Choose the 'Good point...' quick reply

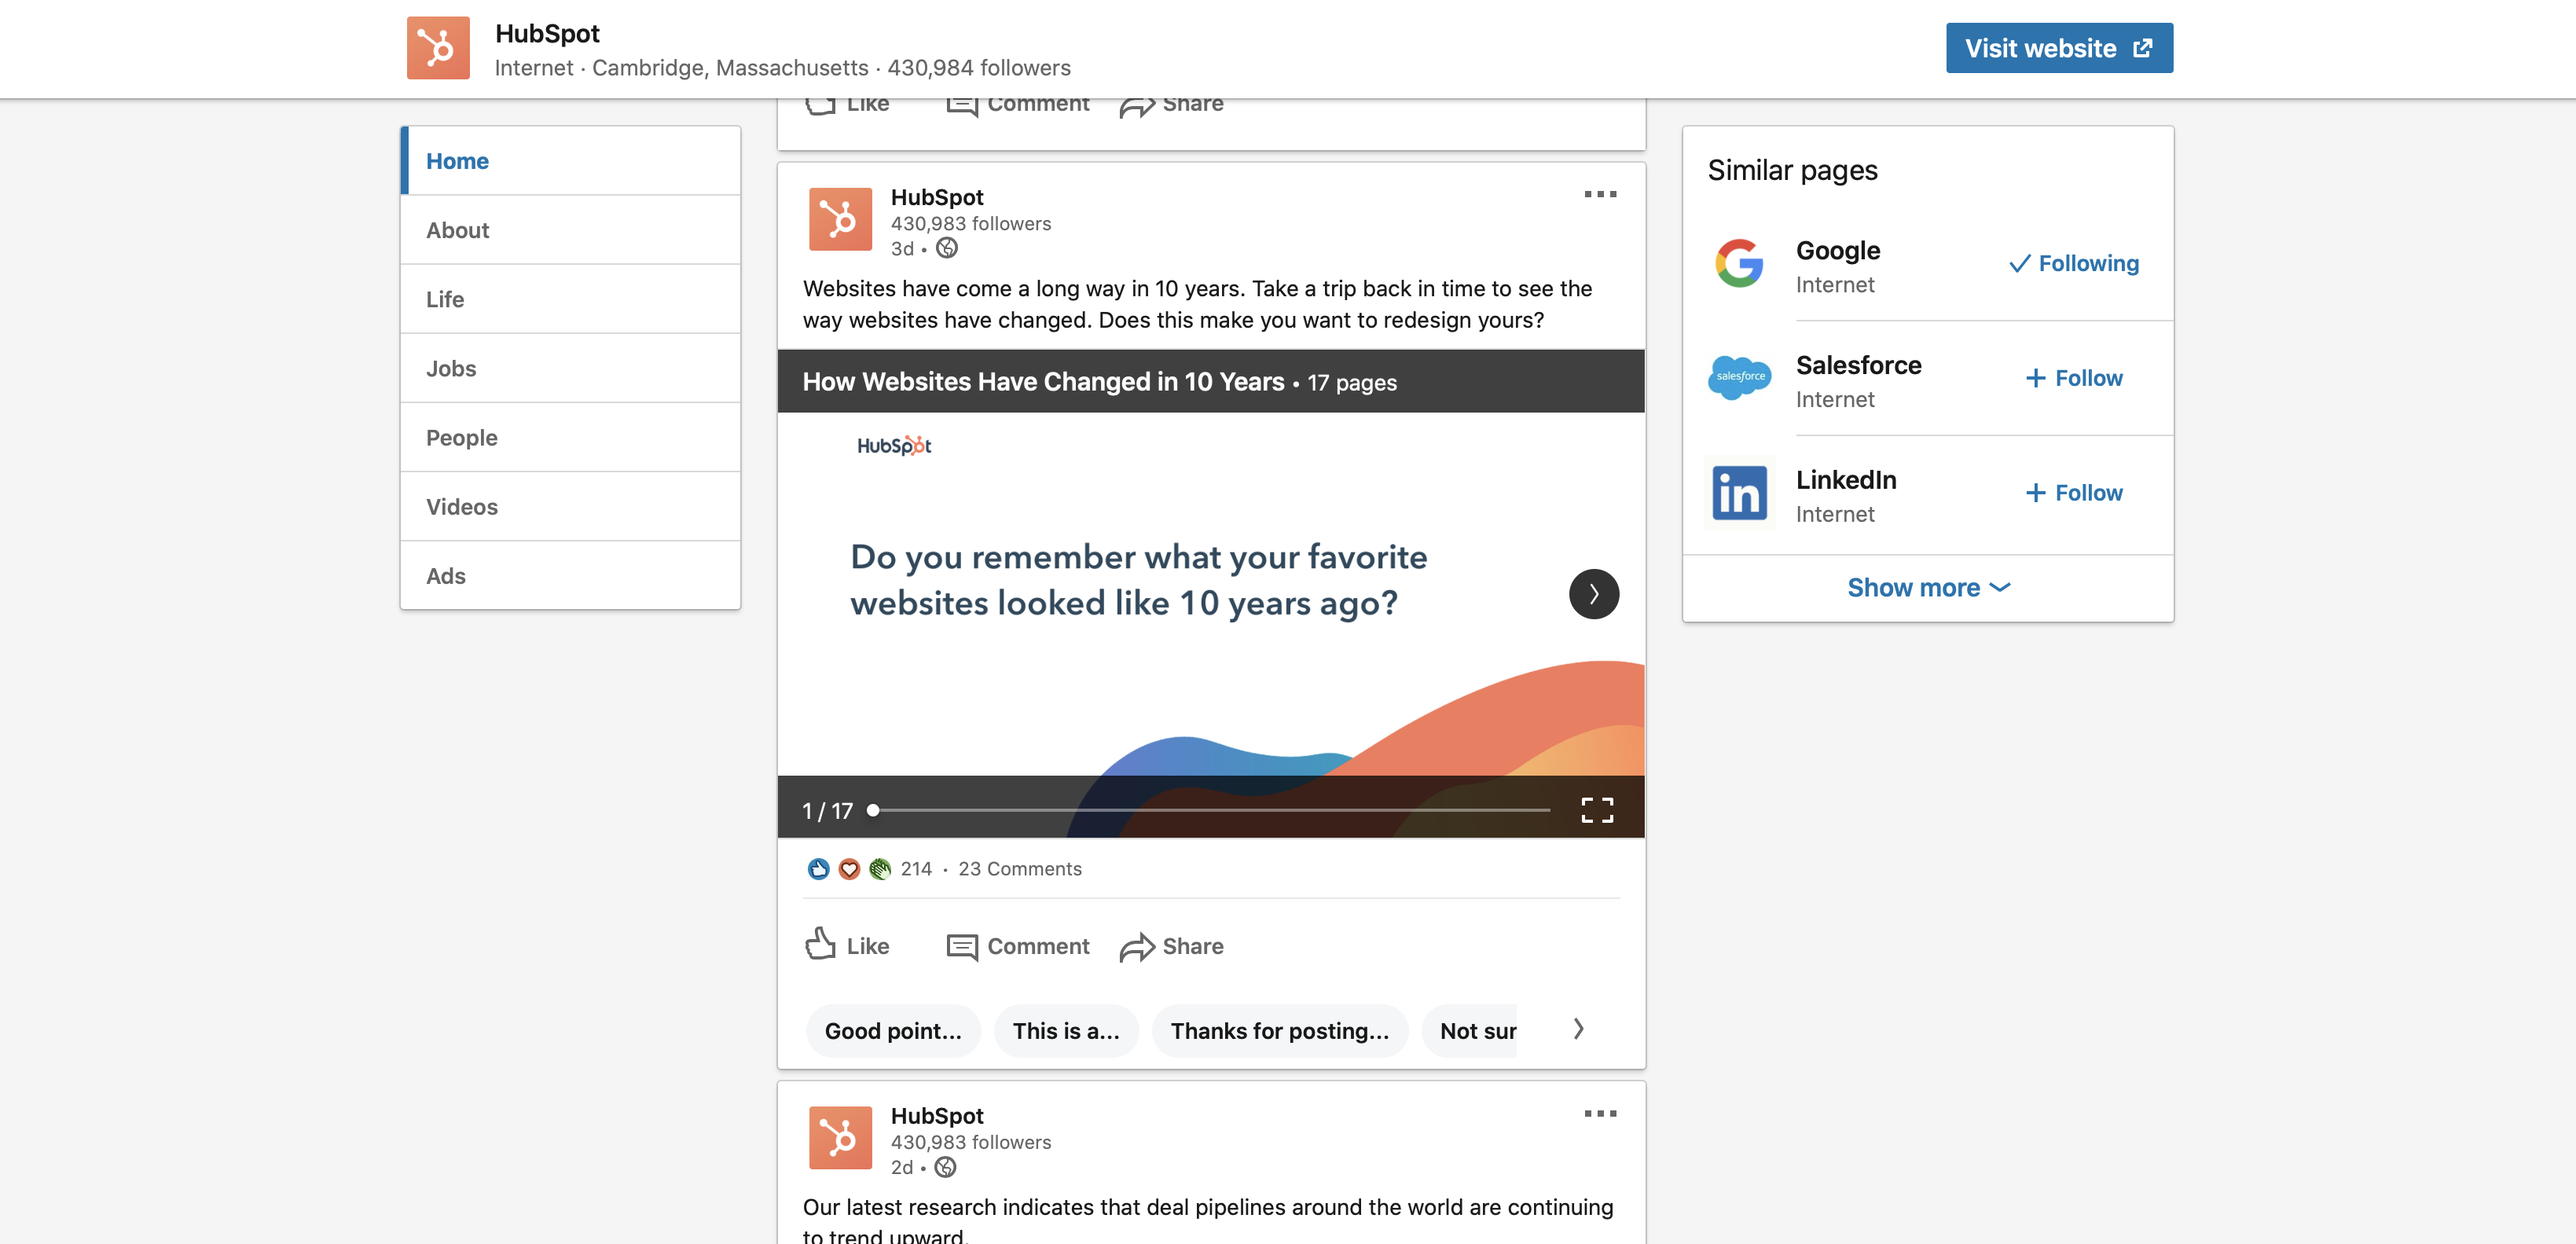coord(893,1031)
